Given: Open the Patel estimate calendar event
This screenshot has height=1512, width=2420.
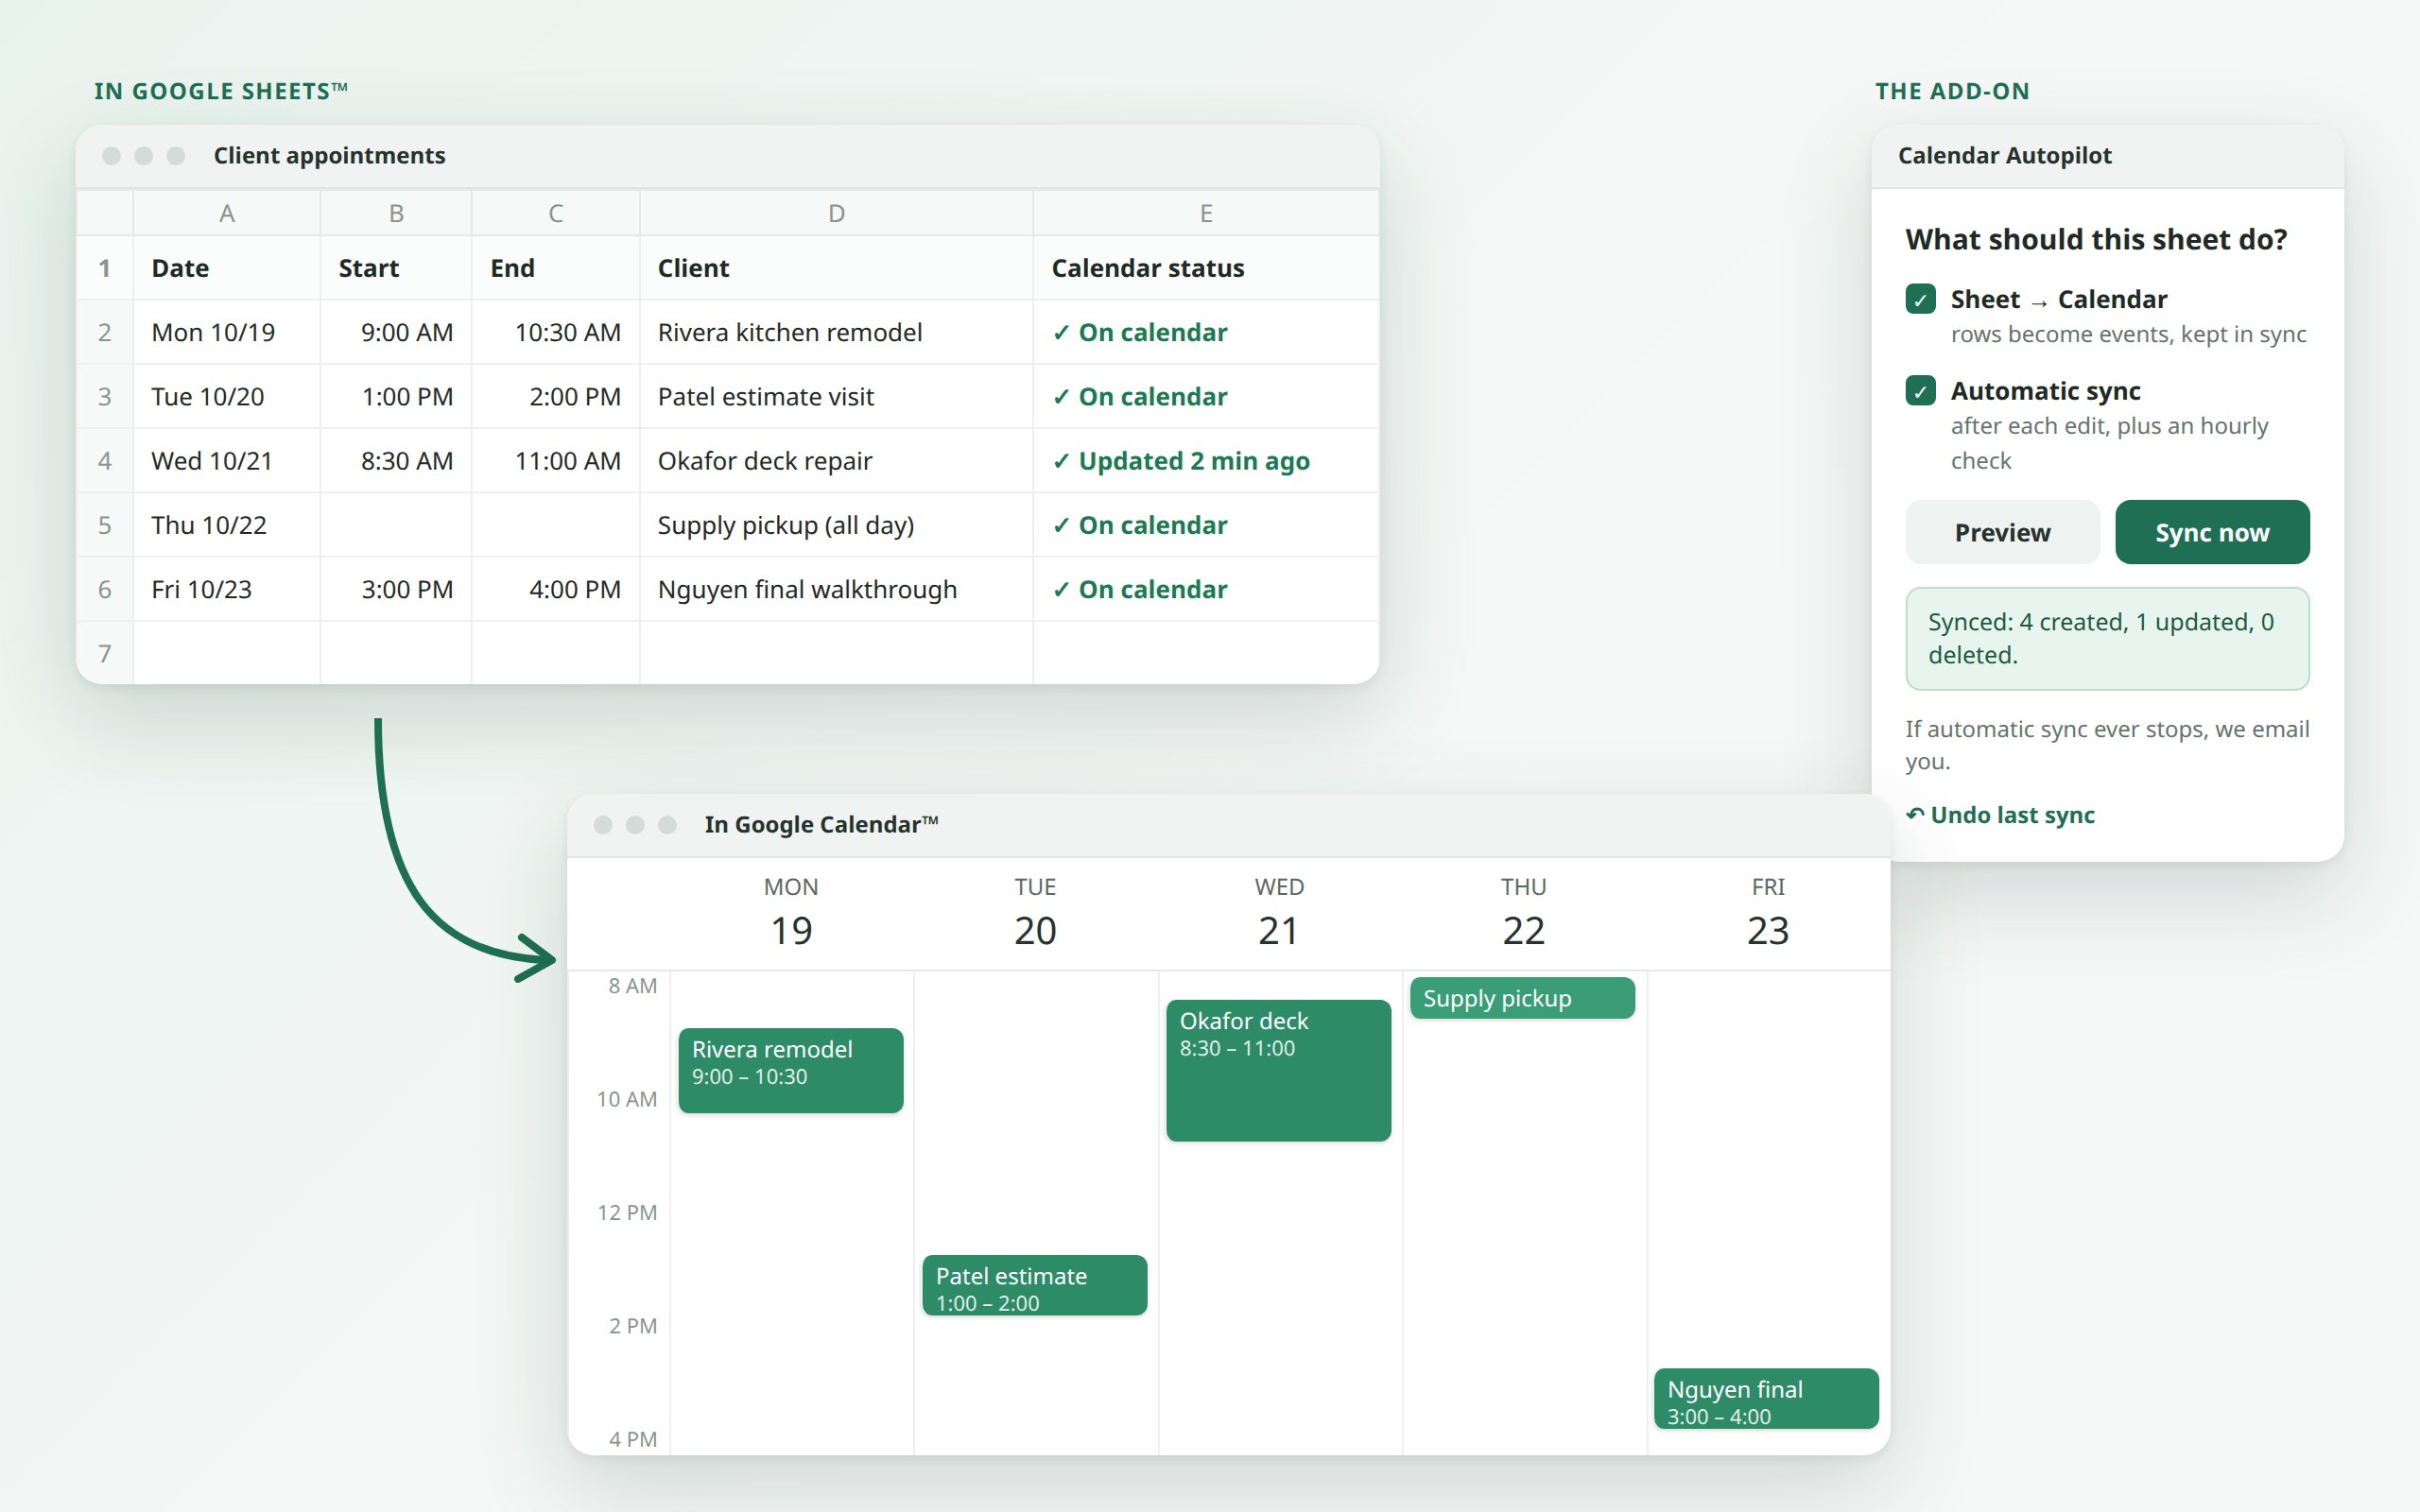Looking at the screenshot, I should 1035,1285.
